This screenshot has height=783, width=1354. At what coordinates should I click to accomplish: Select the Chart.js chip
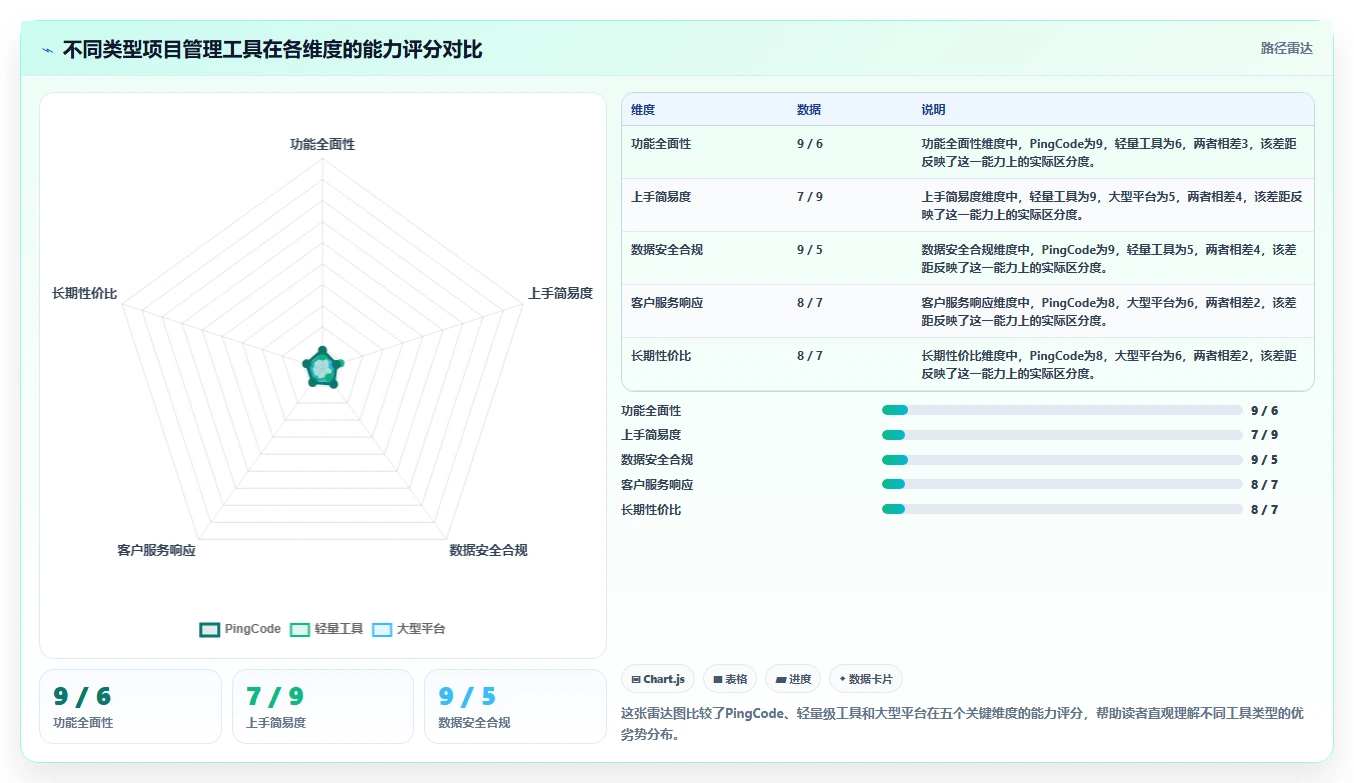coord(658,679)
